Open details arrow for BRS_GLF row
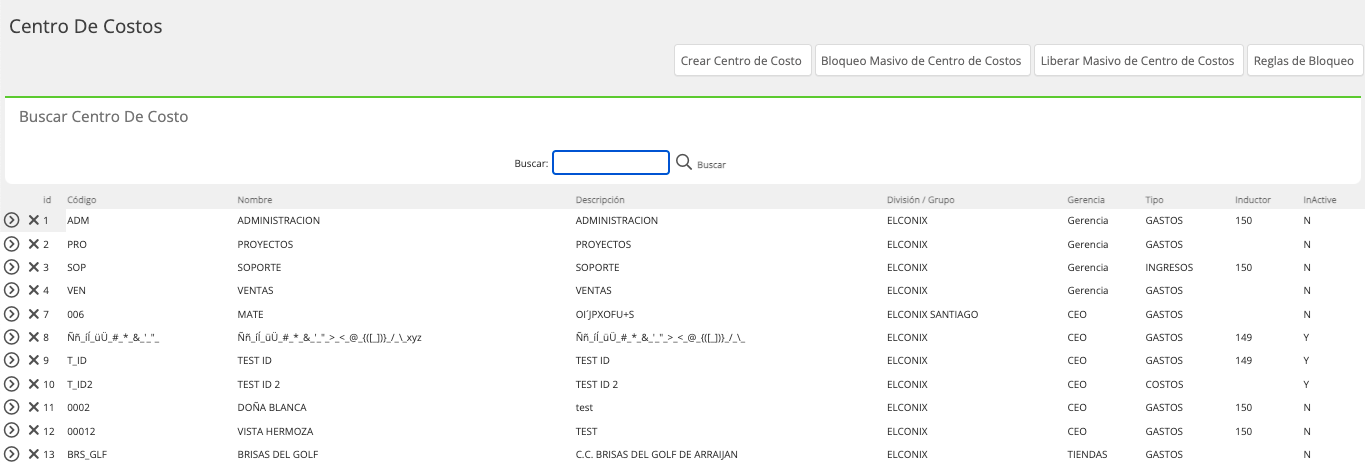The height and width of the screenshot is (466, 1365). (12, 454)
